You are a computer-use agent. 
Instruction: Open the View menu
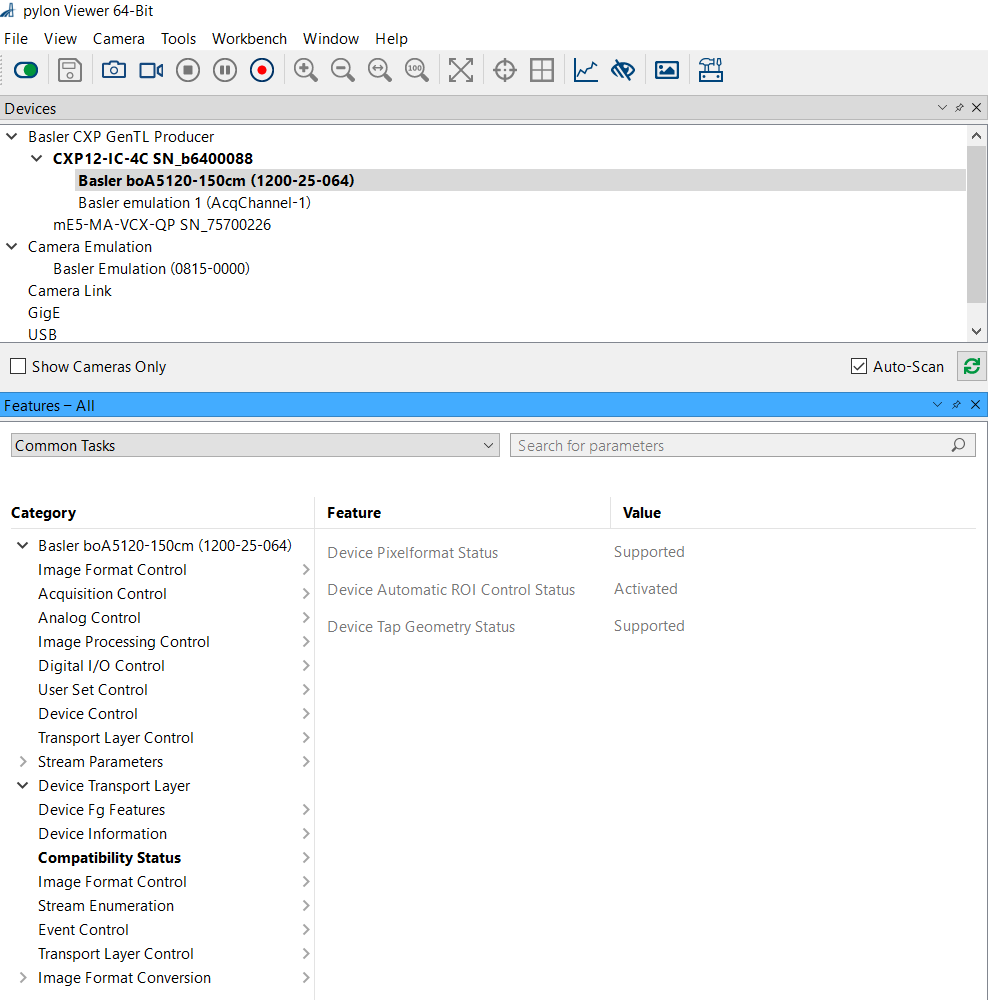[61, 39]
